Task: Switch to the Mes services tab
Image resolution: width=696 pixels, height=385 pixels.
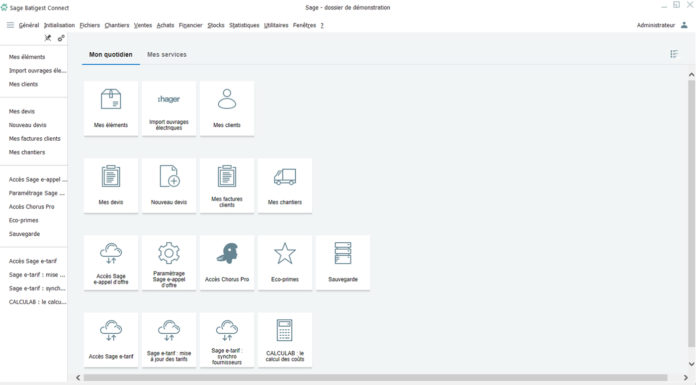Action: tap(167, 55)
